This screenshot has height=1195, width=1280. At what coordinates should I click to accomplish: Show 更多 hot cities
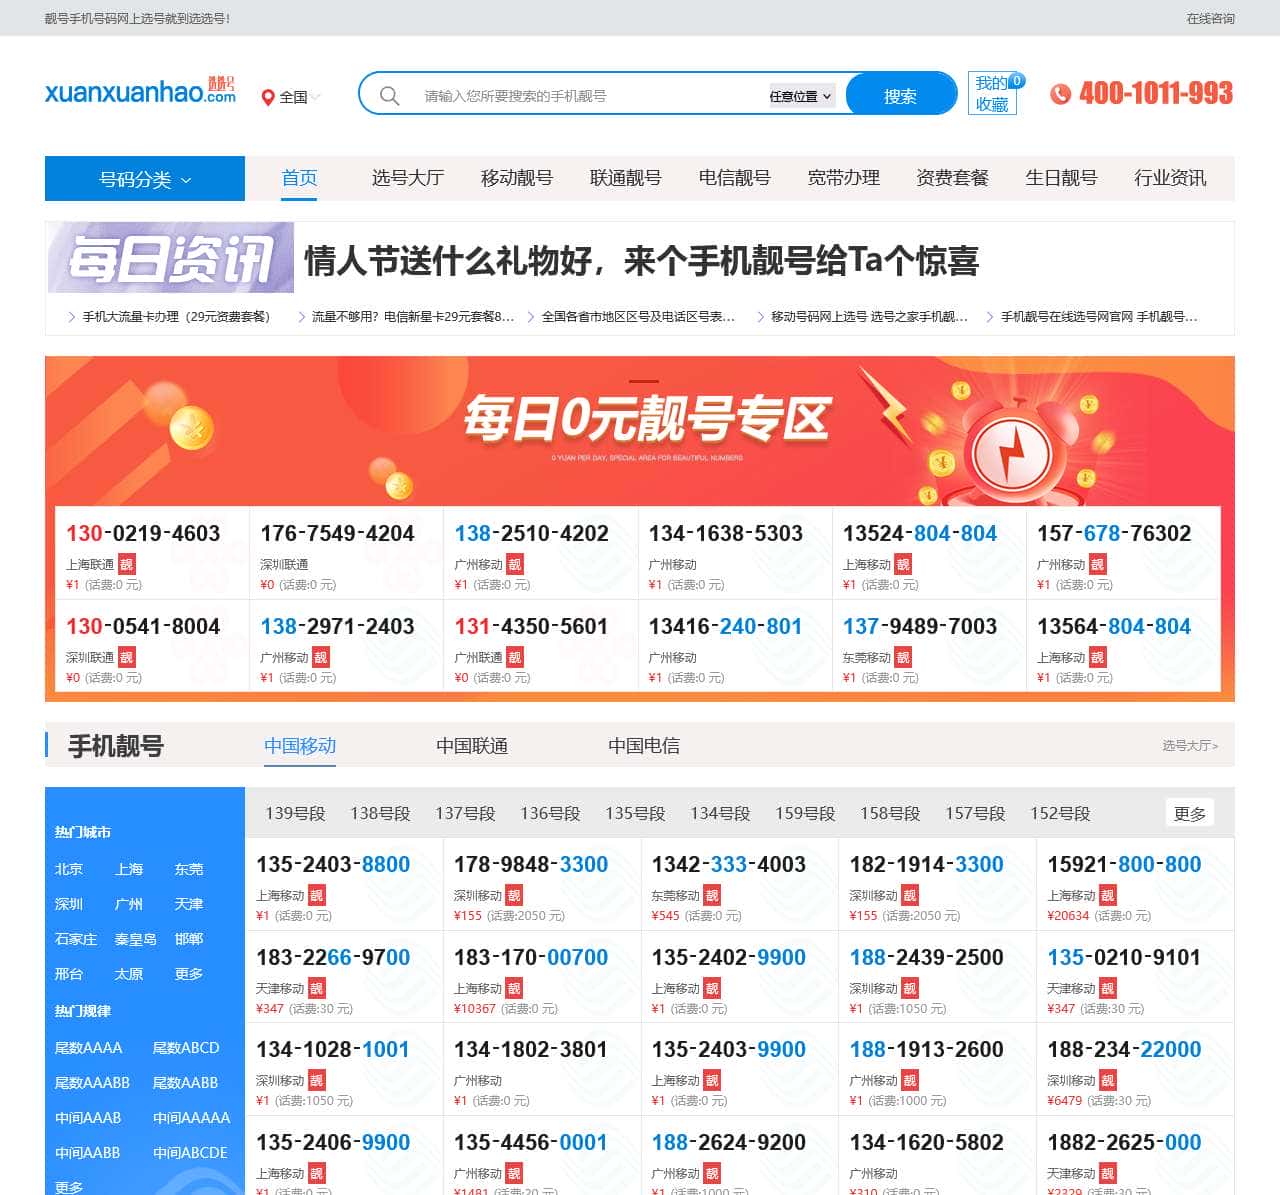(188, 973)
